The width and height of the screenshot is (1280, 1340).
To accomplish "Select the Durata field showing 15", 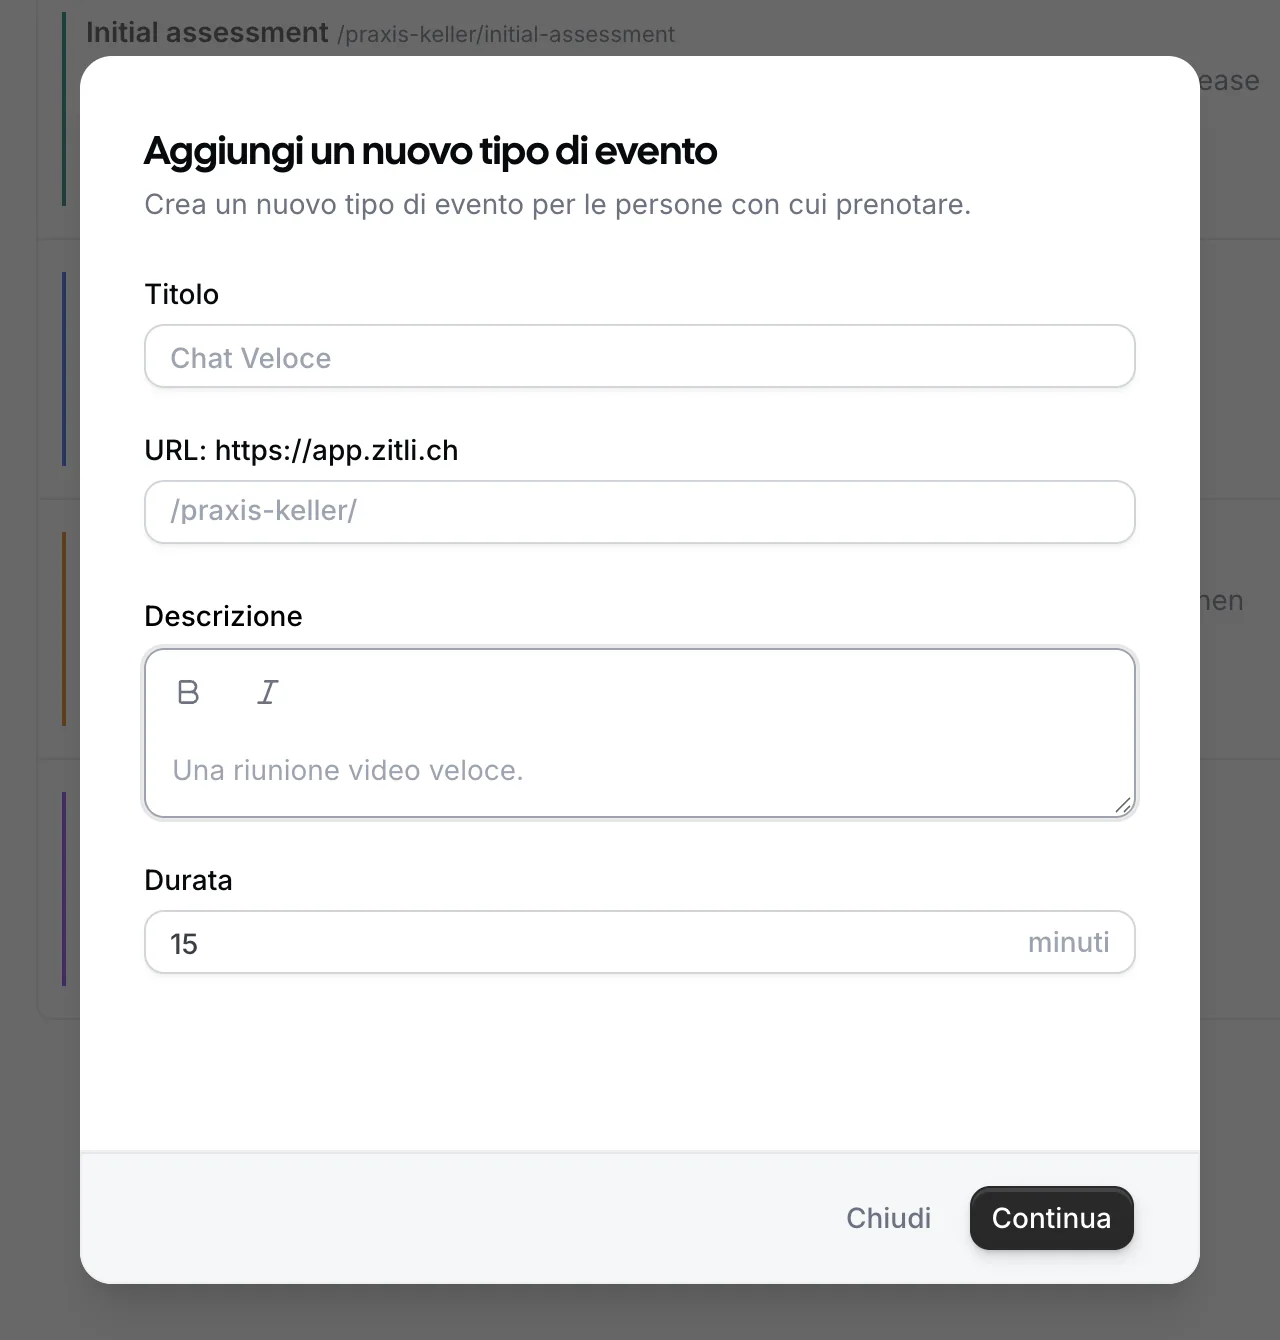I will coord(640,942).
